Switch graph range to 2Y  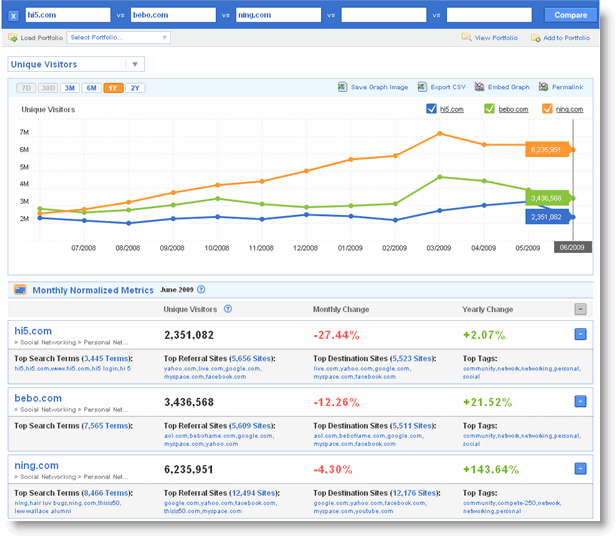click(x=135, y=88)
